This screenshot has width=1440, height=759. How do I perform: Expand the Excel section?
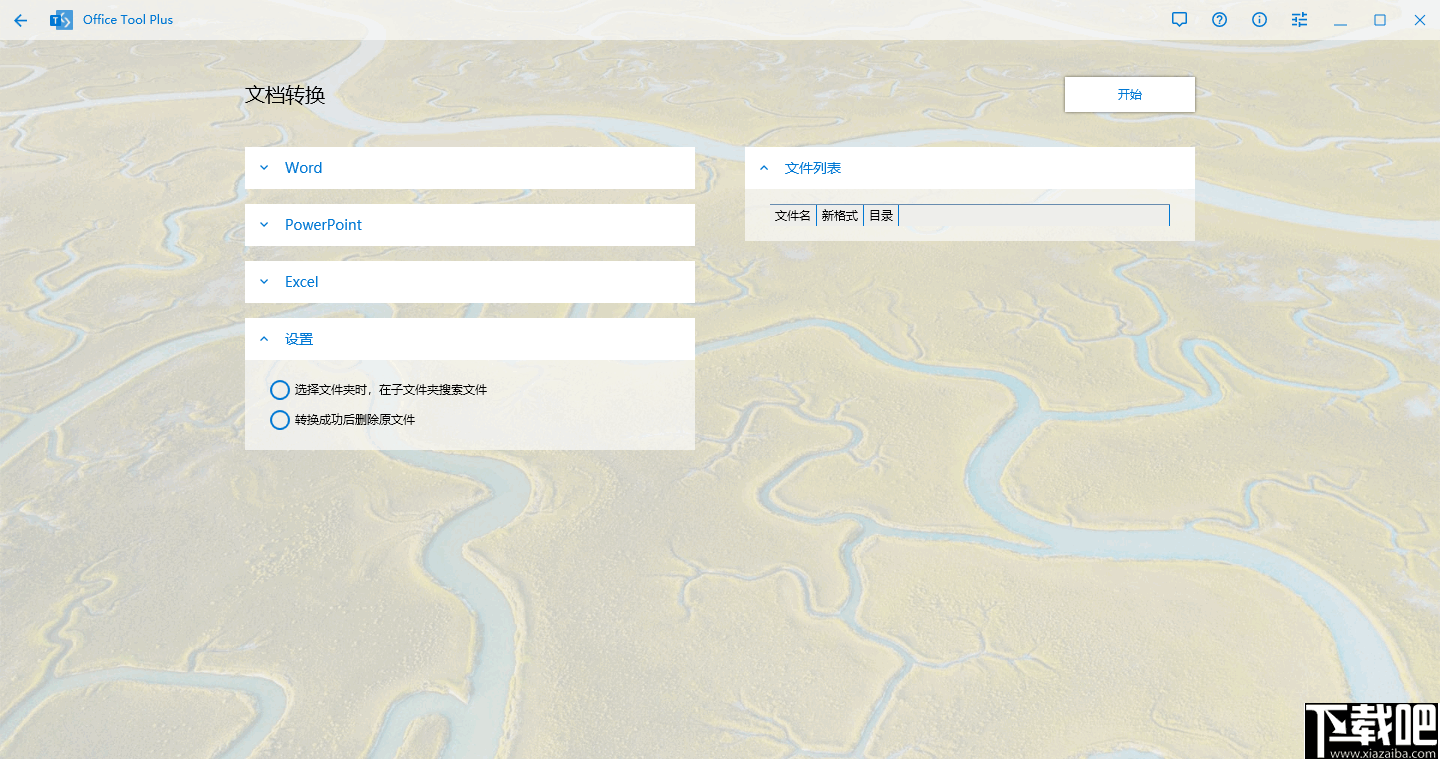pyautogui.click(x=470, y=282)
